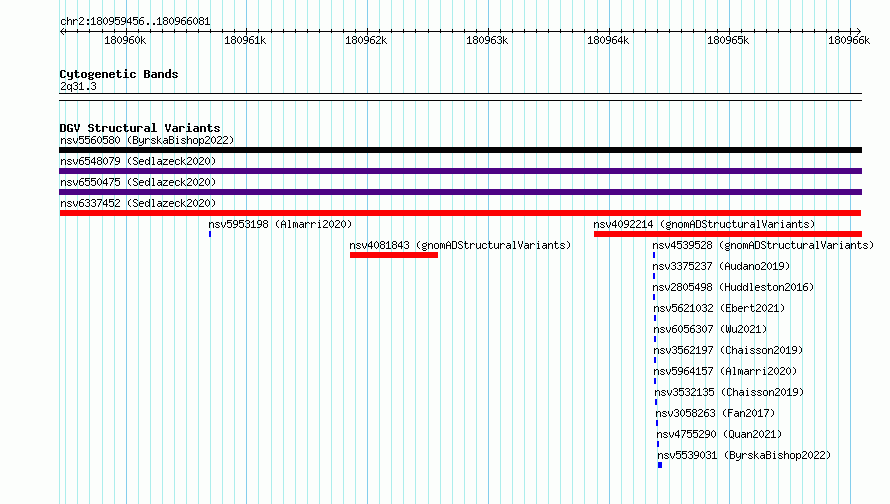Open nsv4755290 (Quan2021) variant label
This screenshot has width=890, height=504.
click(x=720, y=434)
